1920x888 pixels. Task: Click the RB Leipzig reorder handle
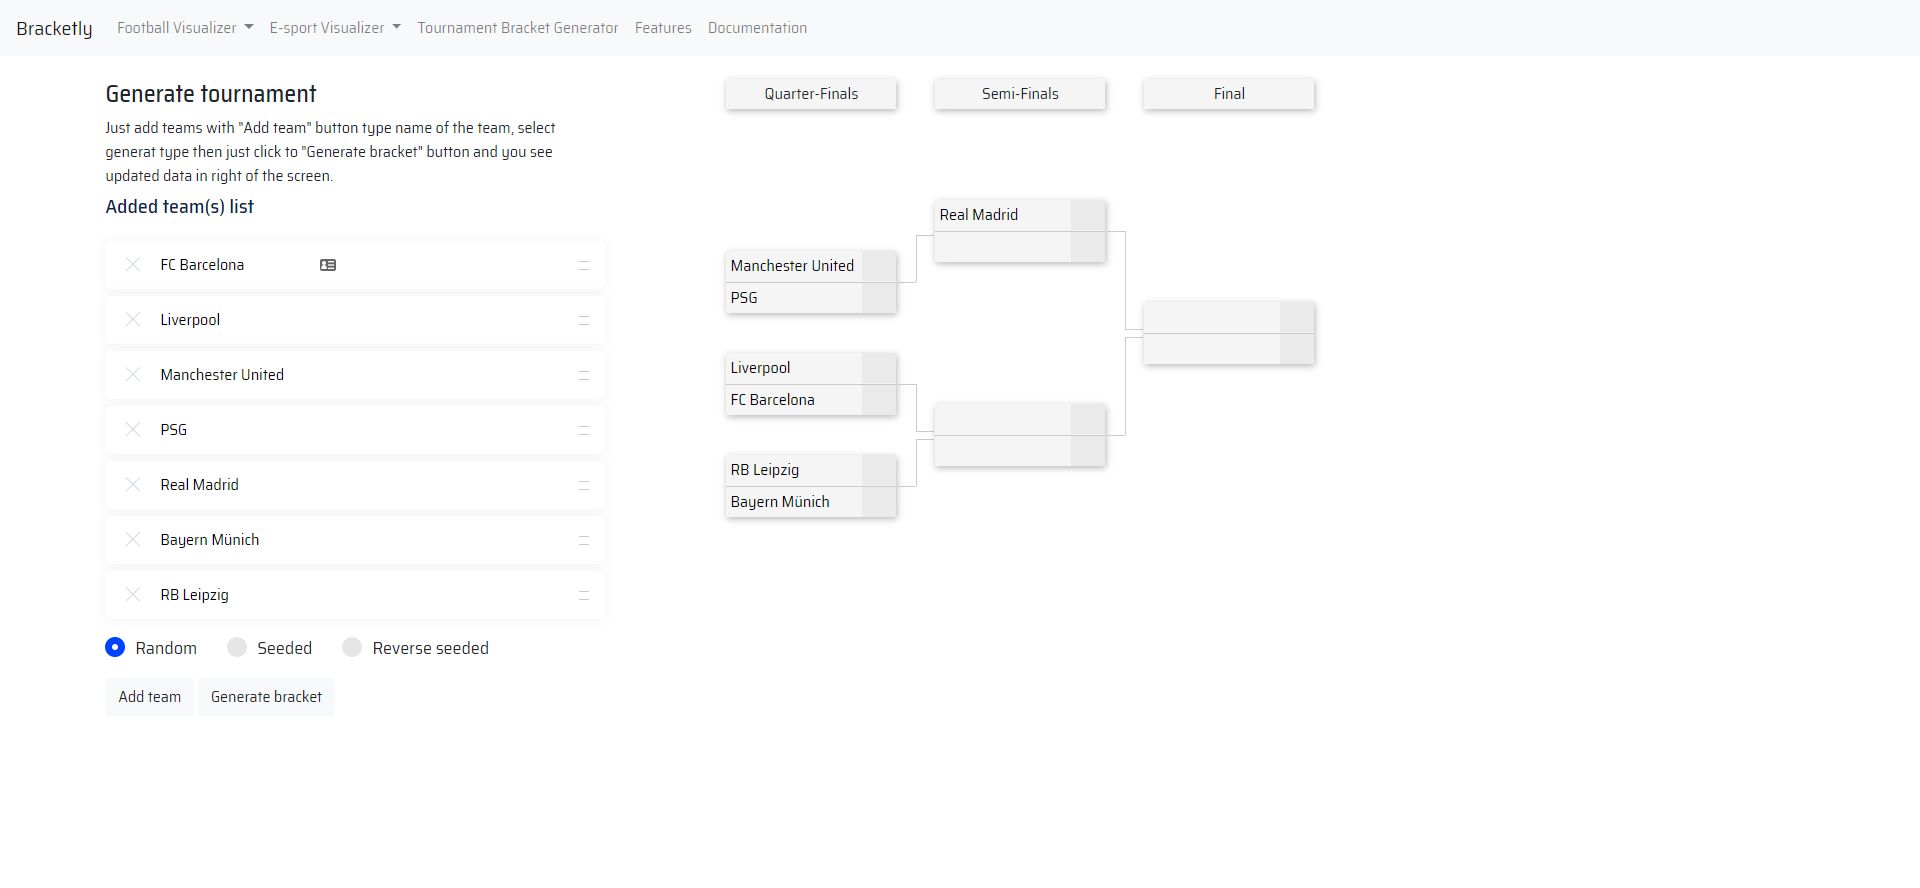tap(584, 595)
